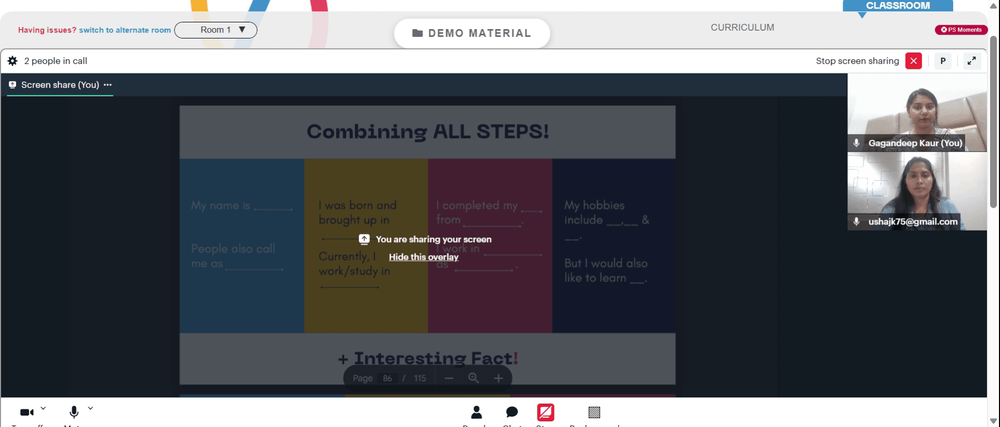This screenshot has height=427, width=1000.
Task: Mute the microphone
Action: 74,412
